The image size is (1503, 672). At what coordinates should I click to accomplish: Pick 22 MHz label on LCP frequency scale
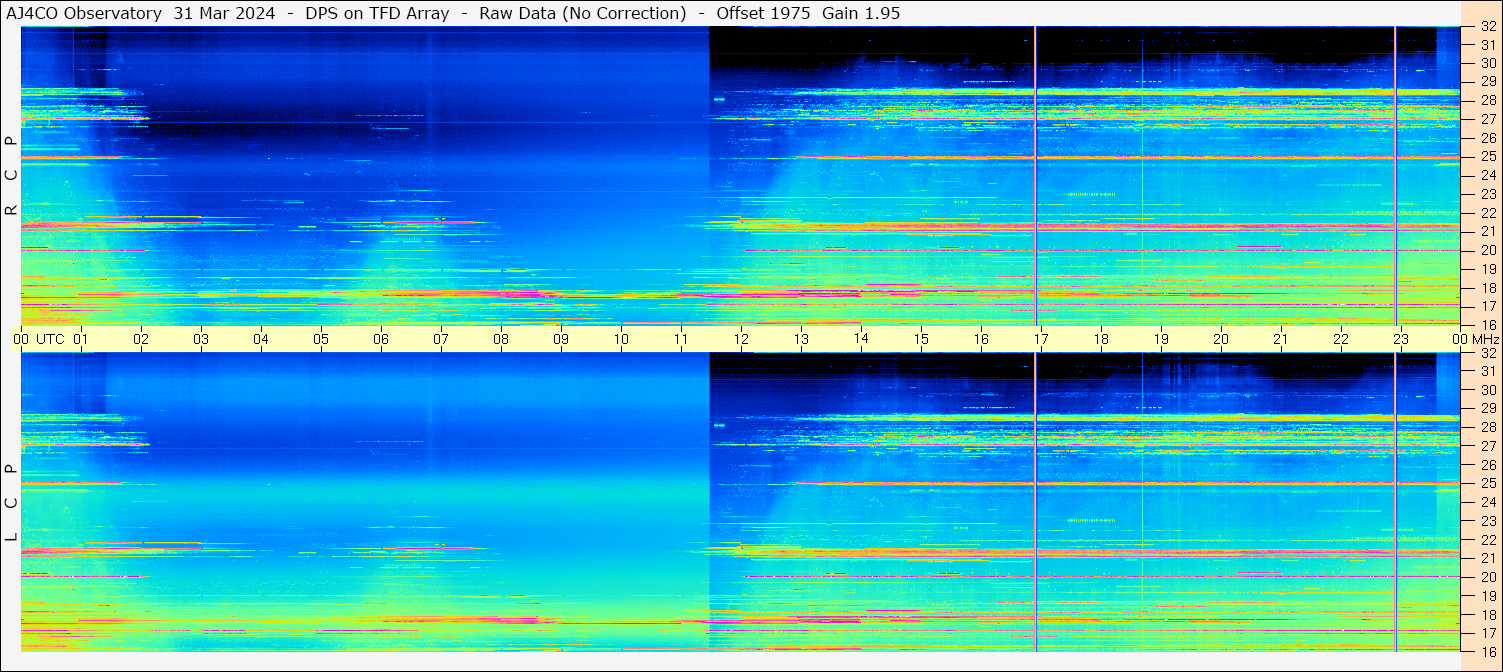[1488, 539]
